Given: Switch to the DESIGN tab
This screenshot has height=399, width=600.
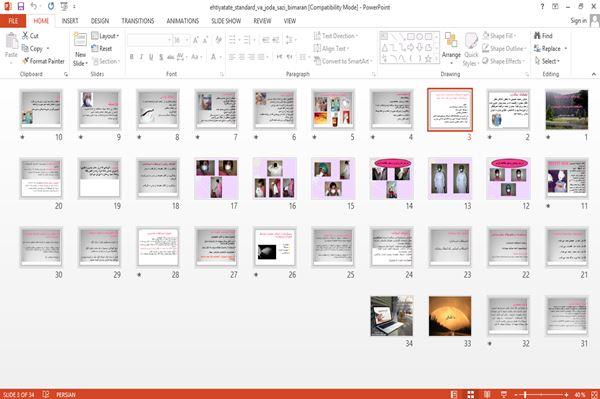Looking at the screenshot, I should click(x=100, y=21).
